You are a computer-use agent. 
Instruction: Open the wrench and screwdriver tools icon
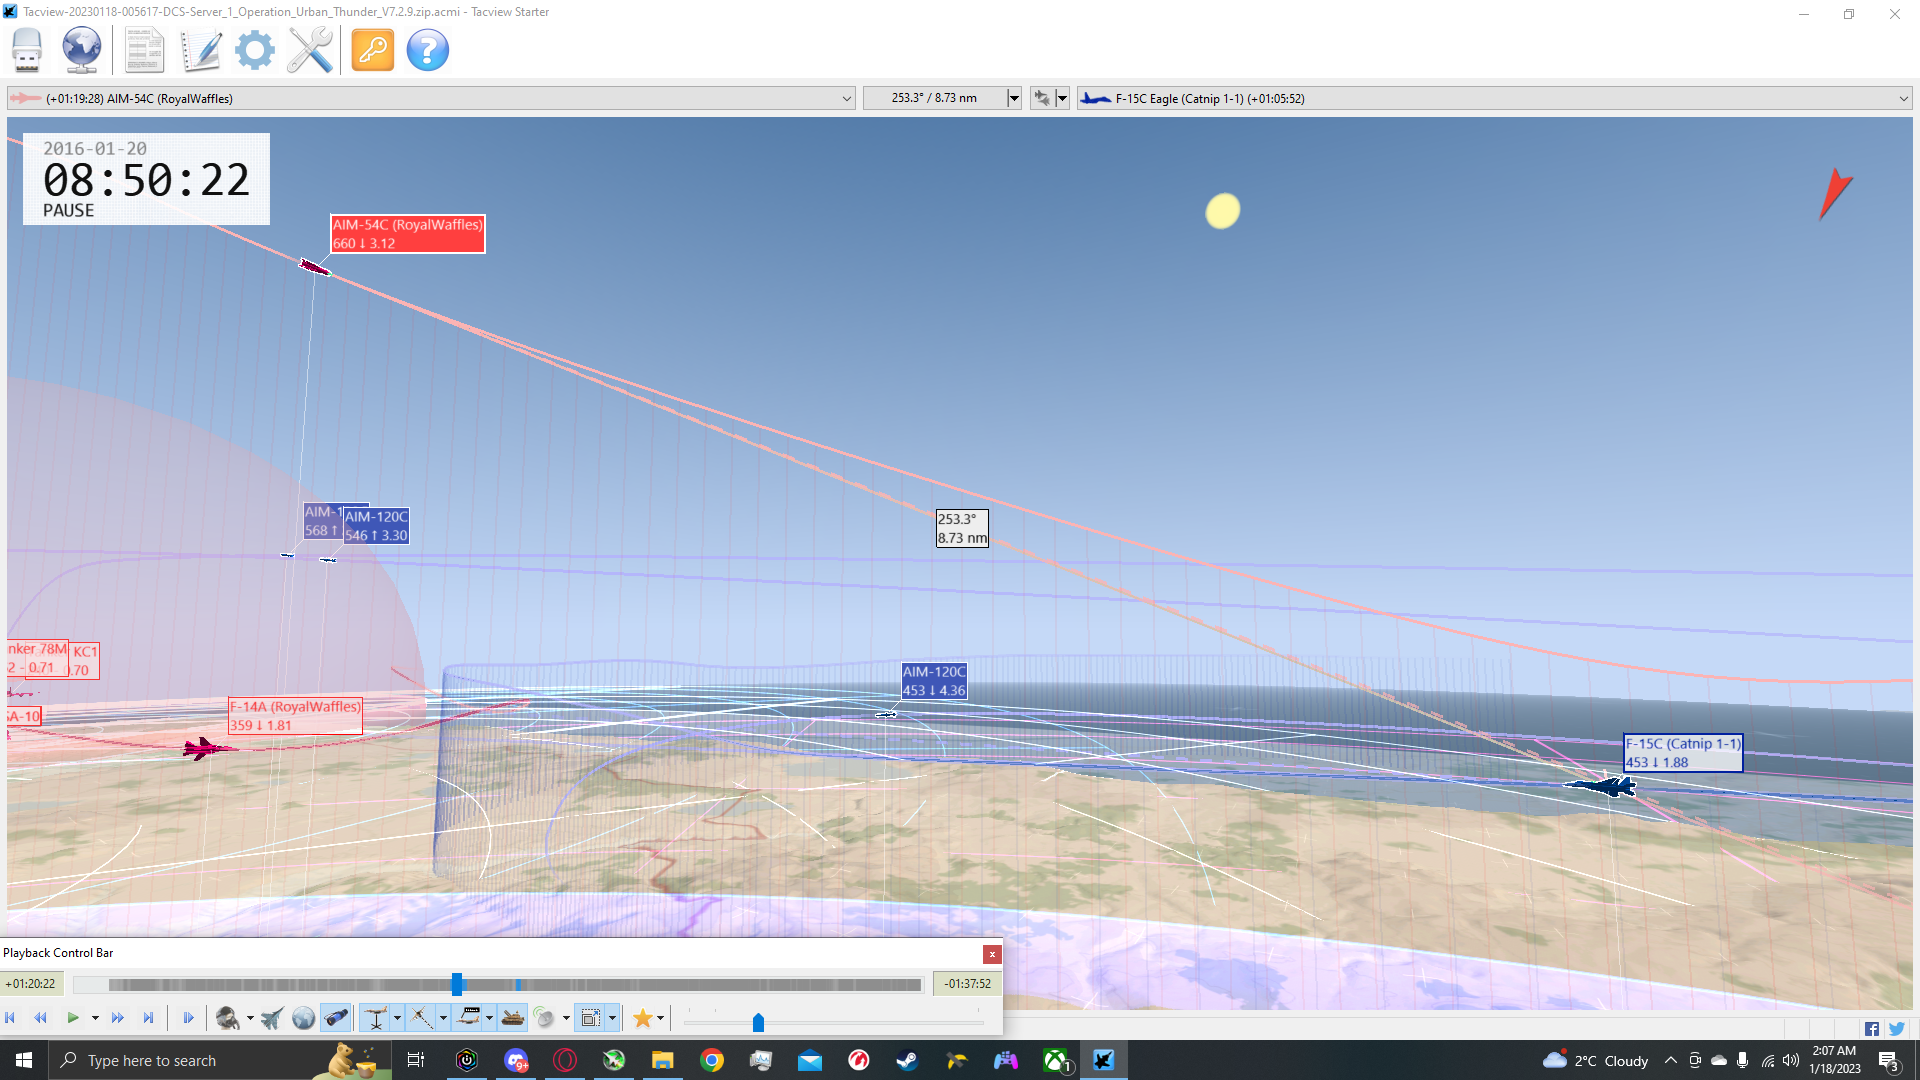pyautogui.click(x=310, y=50)
